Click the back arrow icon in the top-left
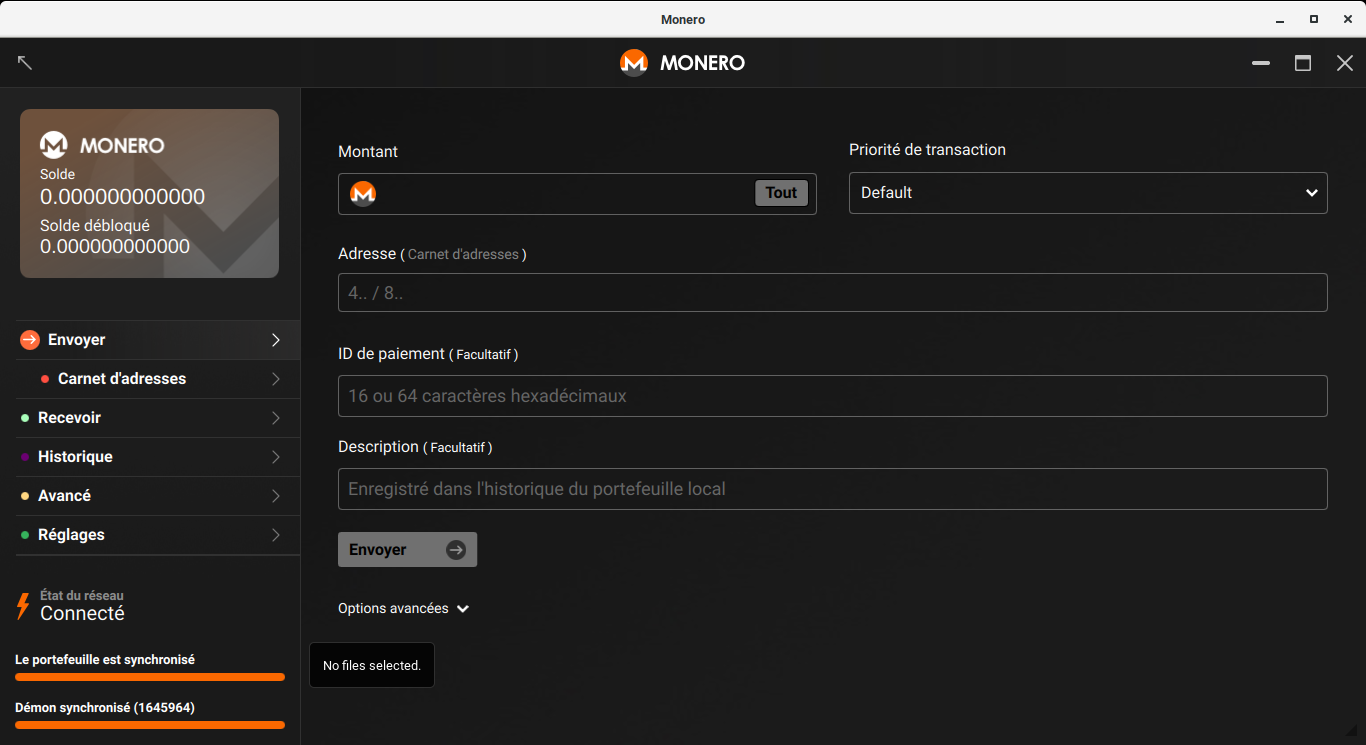The image size is (1366, 745). click(x=25, y=62)
